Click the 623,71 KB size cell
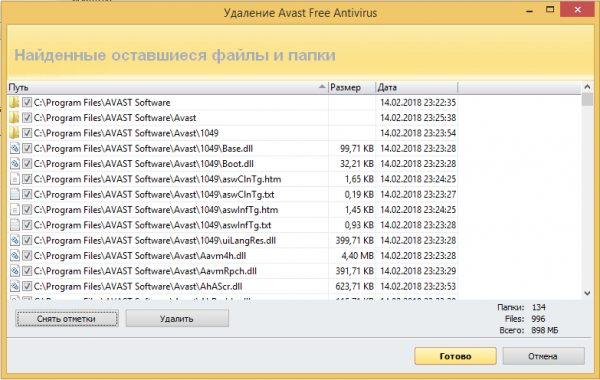 (352, 286)
